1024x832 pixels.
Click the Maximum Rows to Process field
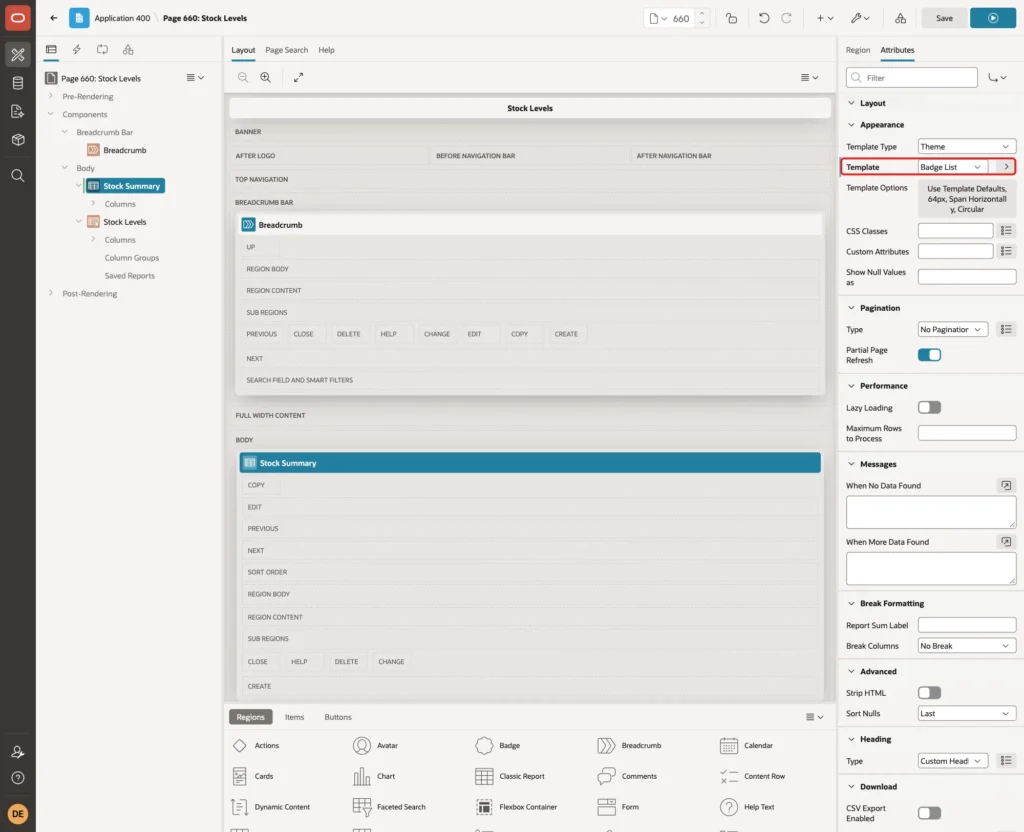click(x=967, y=433)
